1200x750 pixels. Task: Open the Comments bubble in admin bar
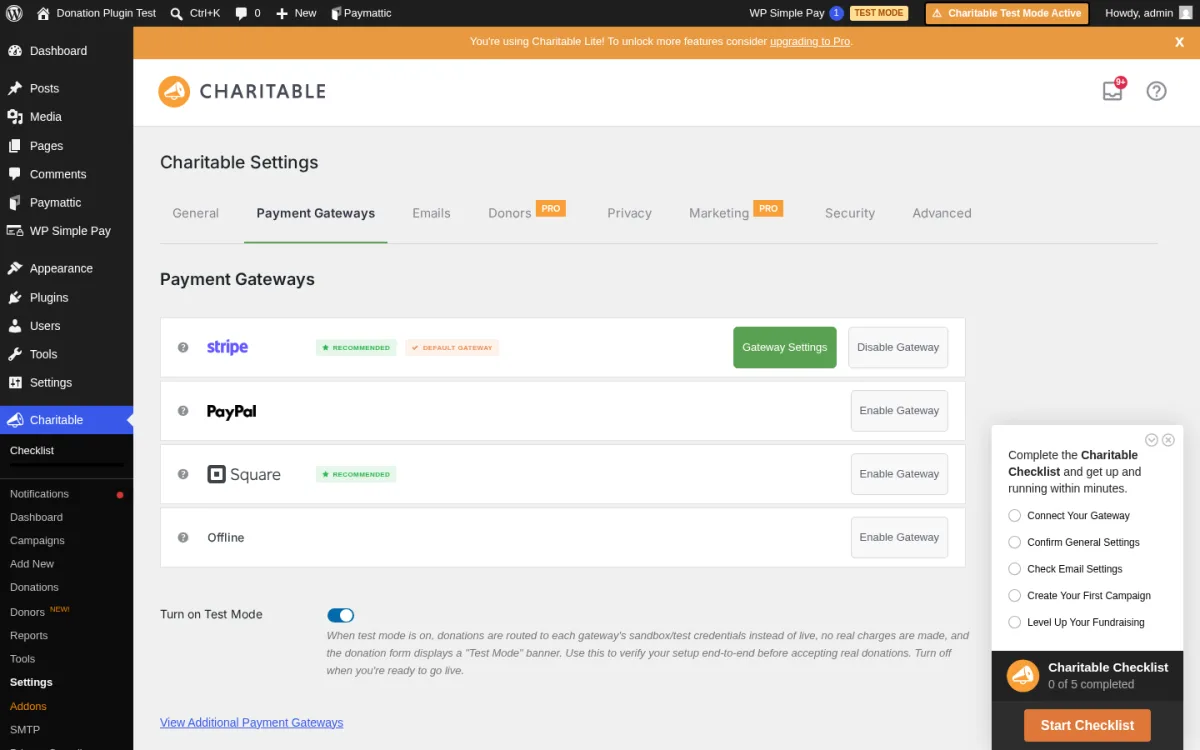(x=247, y=13)
